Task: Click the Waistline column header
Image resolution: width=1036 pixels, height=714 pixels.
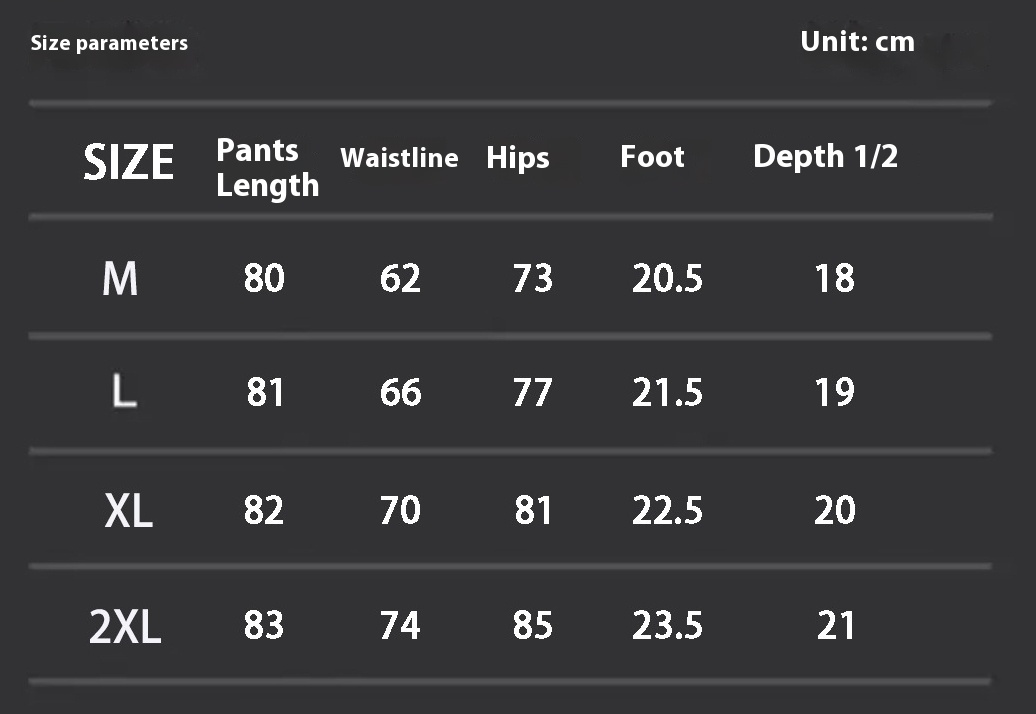Action: point(399,158)
